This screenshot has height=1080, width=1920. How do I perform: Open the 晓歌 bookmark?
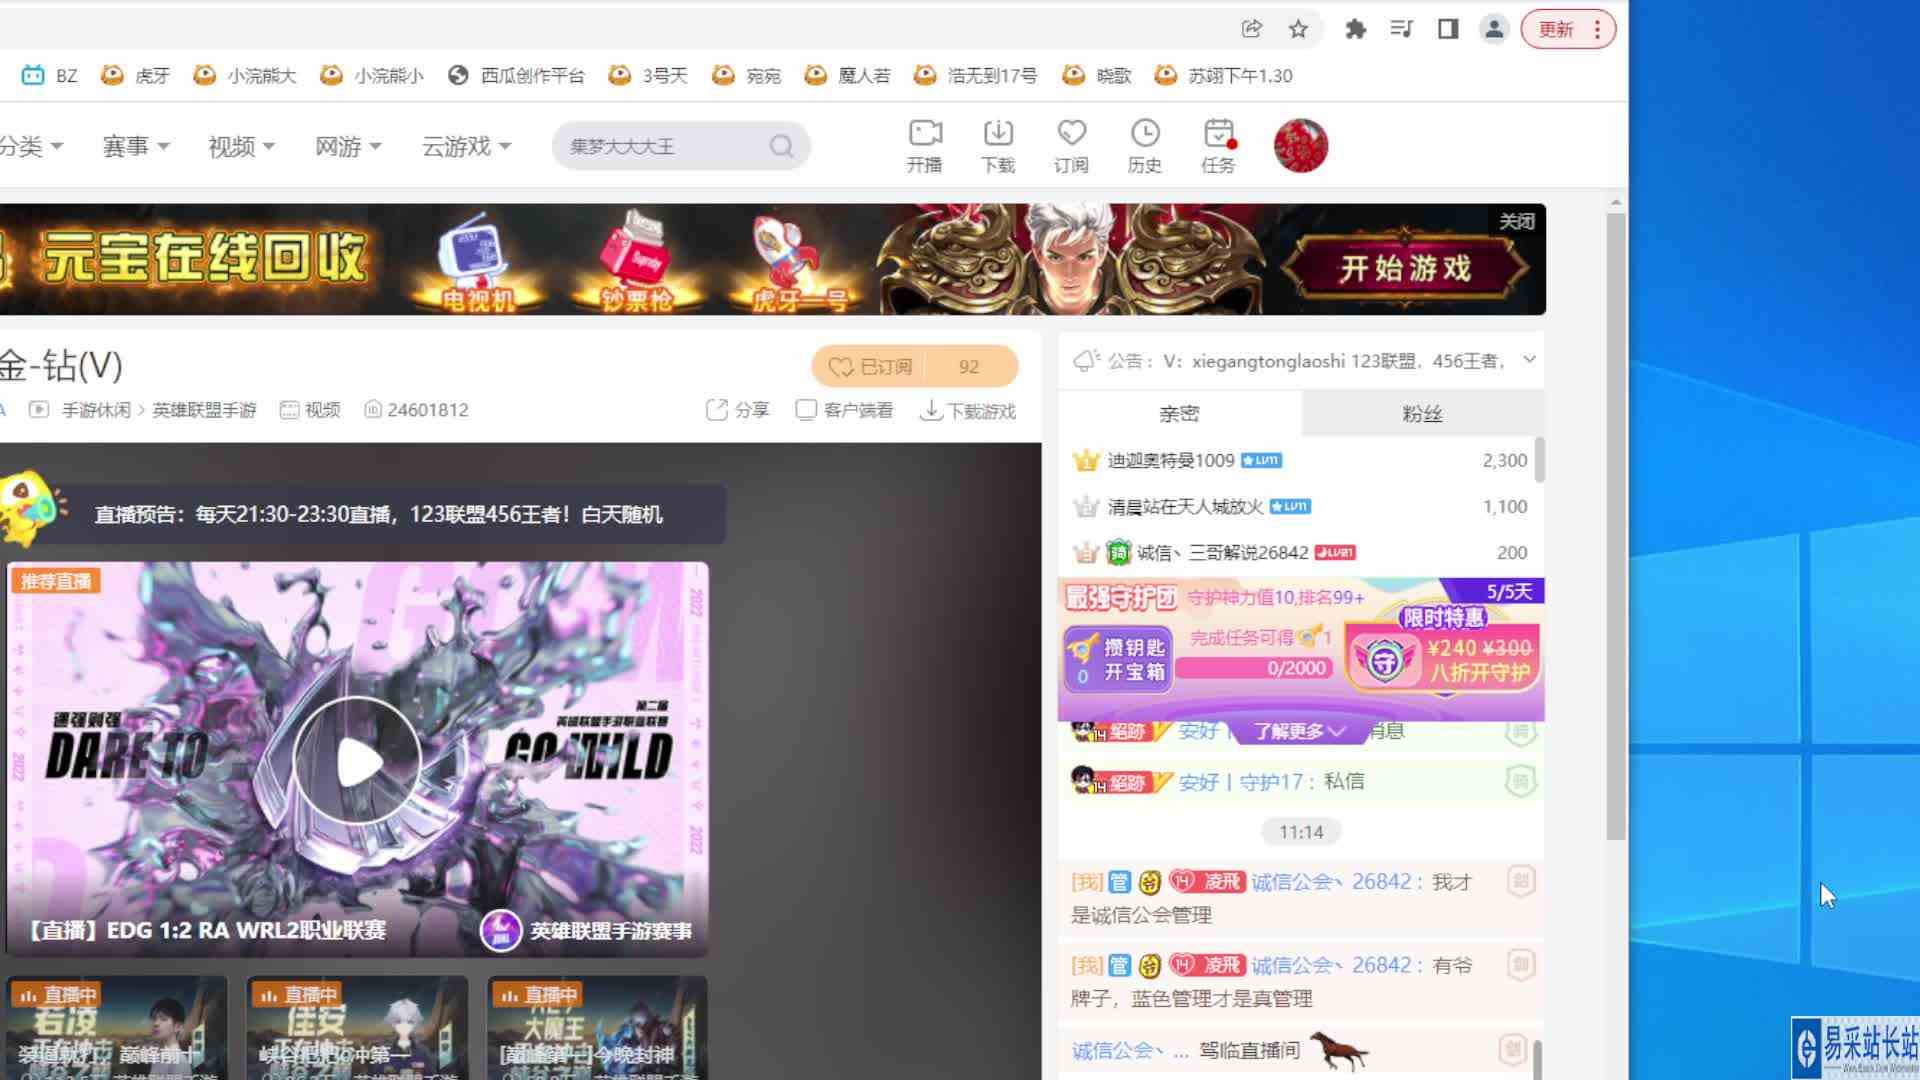point(1097,75)
